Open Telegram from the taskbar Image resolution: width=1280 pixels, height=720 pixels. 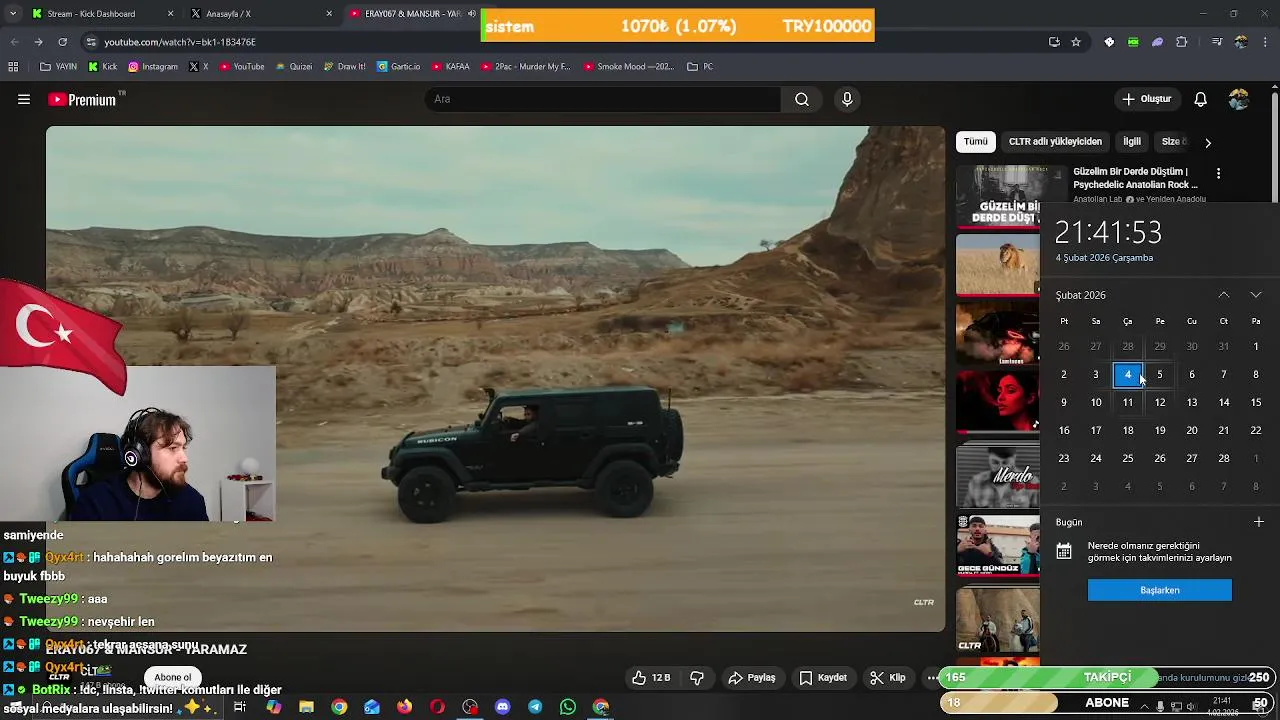coord(535,707)
